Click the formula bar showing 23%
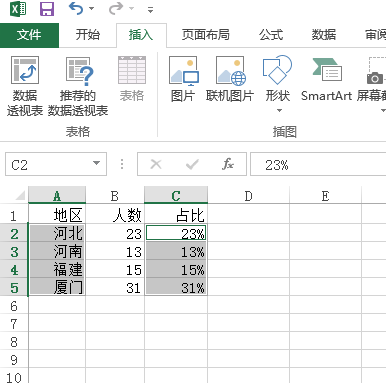This screenshot has width=386, height=383. 318,164
